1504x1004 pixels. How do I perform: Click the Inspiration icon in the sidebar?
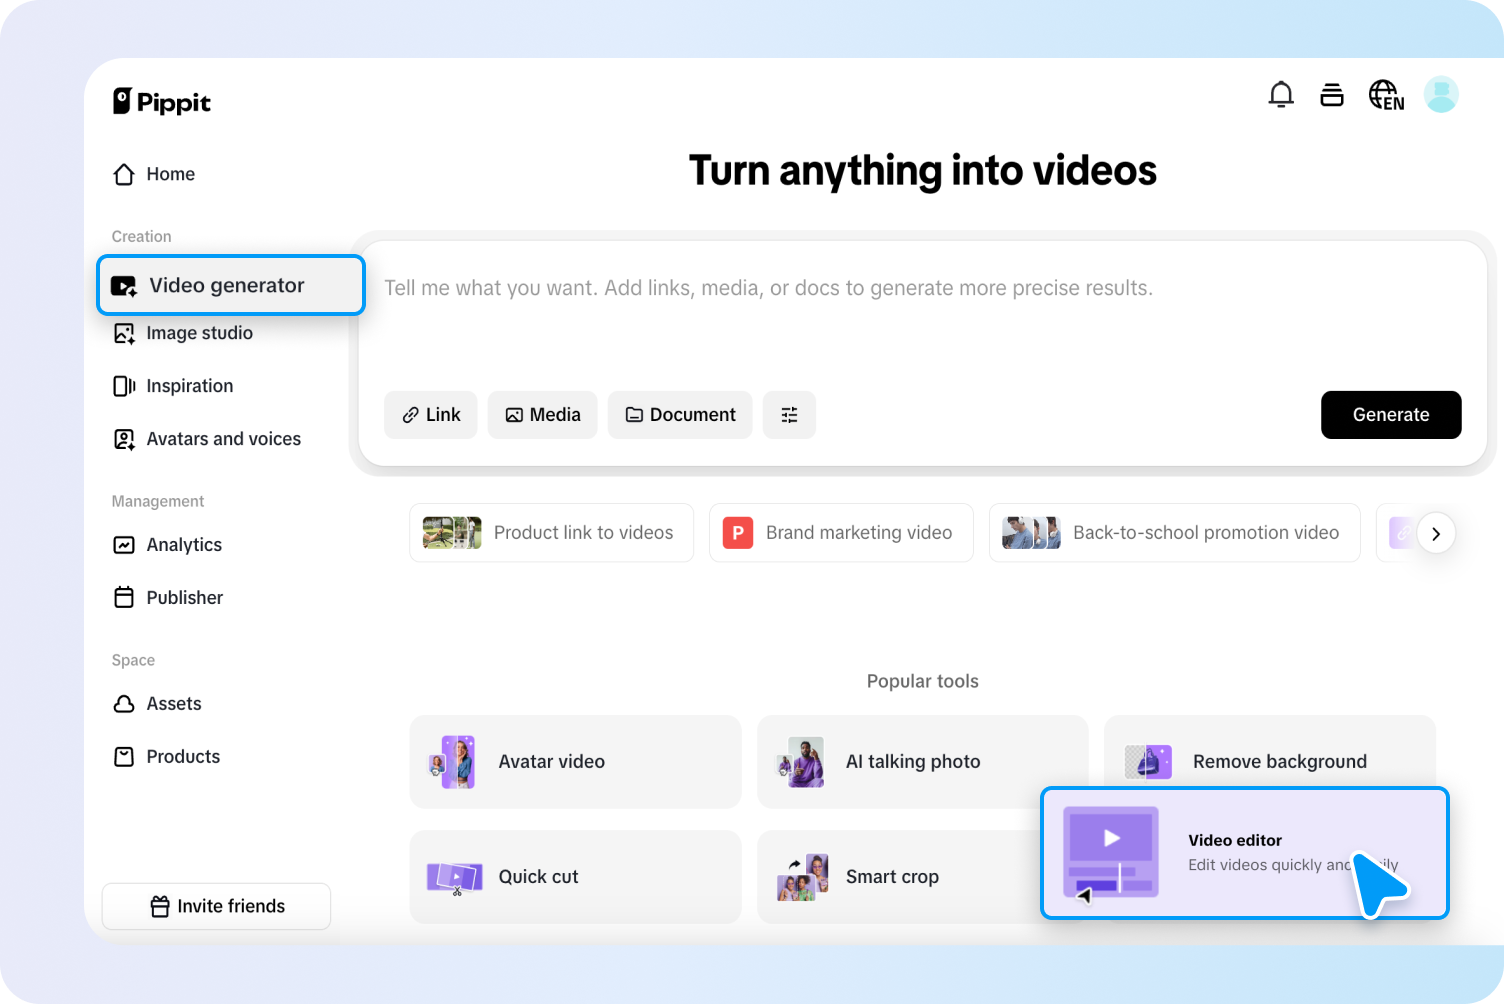click(123, 386)
